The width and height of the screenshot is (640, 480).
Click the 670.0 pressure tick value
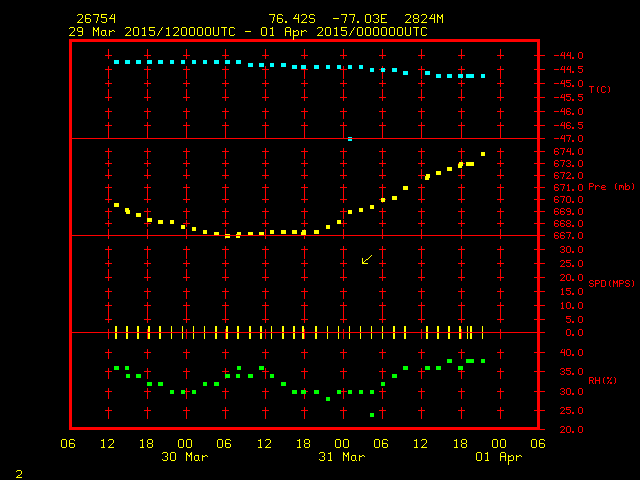click(x=568, y=200)
